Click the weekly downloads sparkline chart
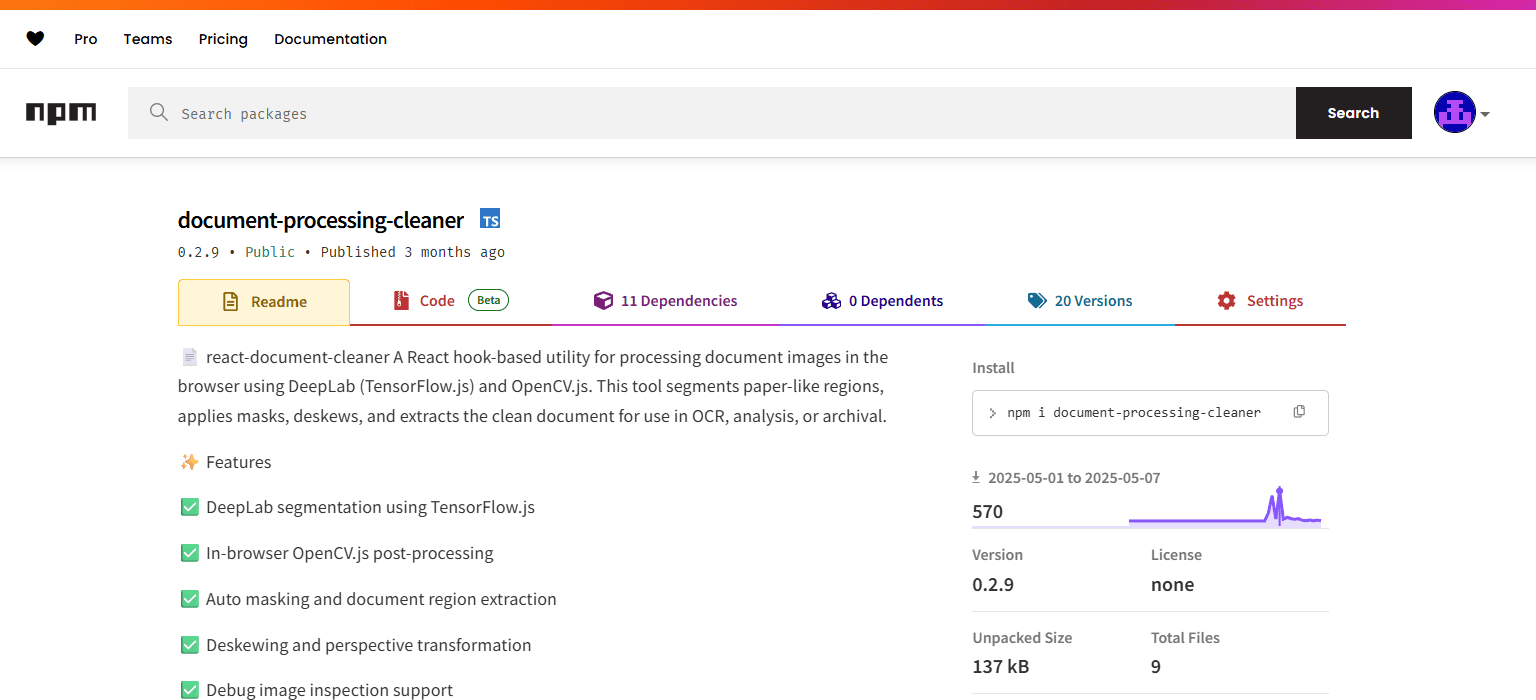 click(1225, 506)
